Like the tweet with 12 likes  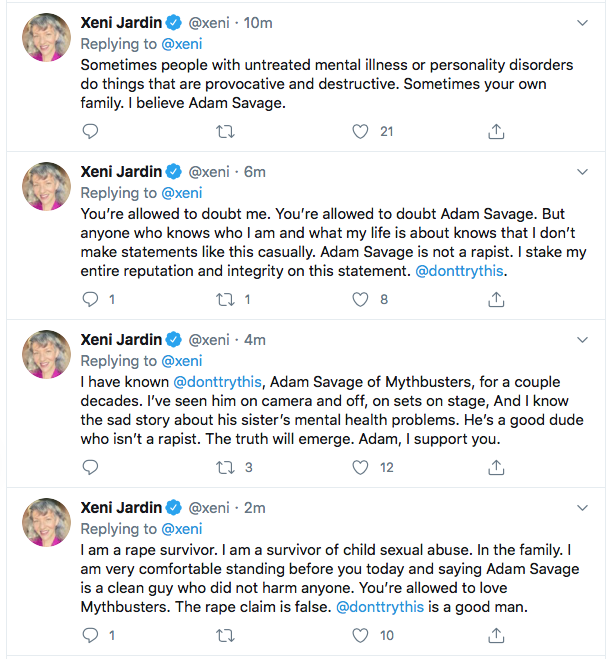coord(361,467)
